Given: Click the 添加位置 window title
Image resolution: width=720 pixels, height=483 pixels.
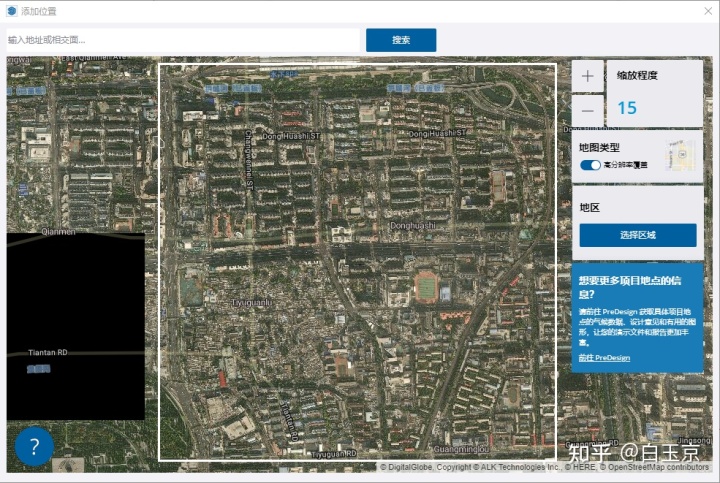Looking at the screenshot, I should tap(39, 11).
